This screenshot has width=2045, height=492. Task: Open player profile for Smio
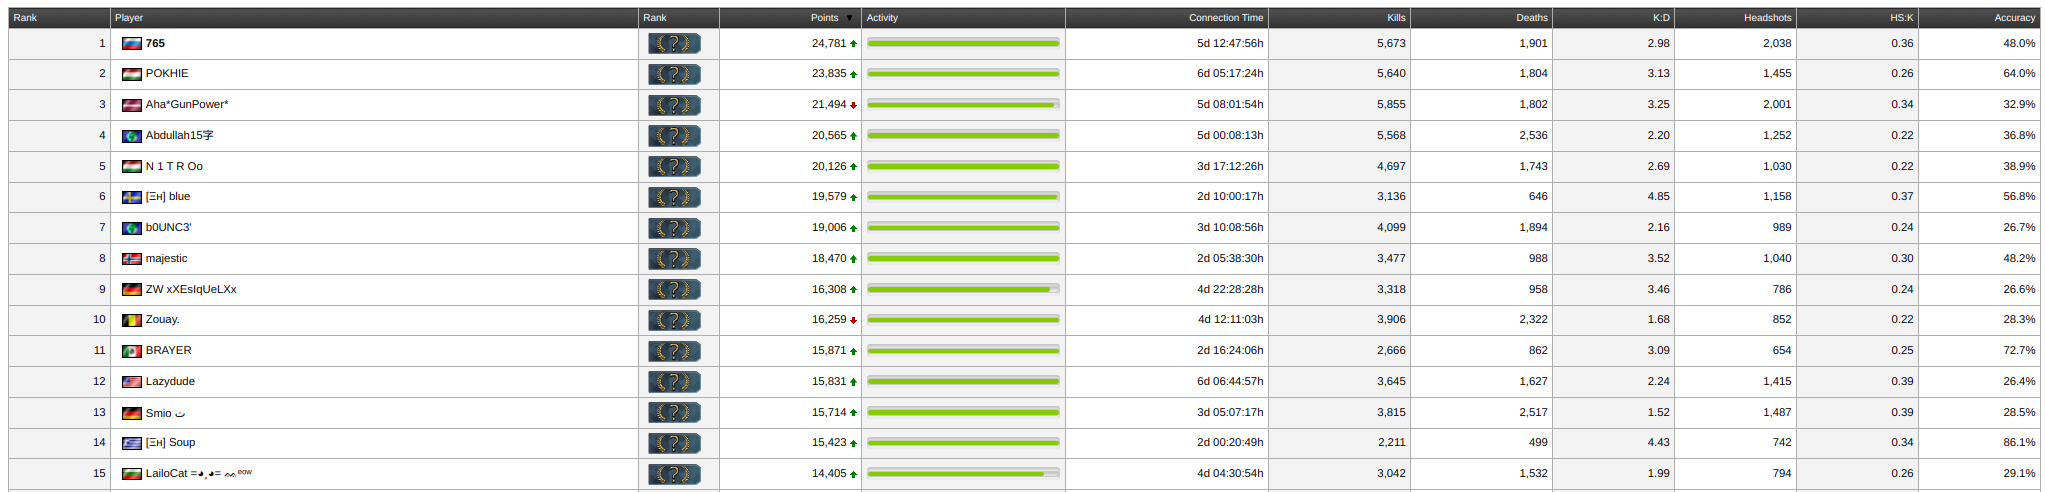[166, 413]
